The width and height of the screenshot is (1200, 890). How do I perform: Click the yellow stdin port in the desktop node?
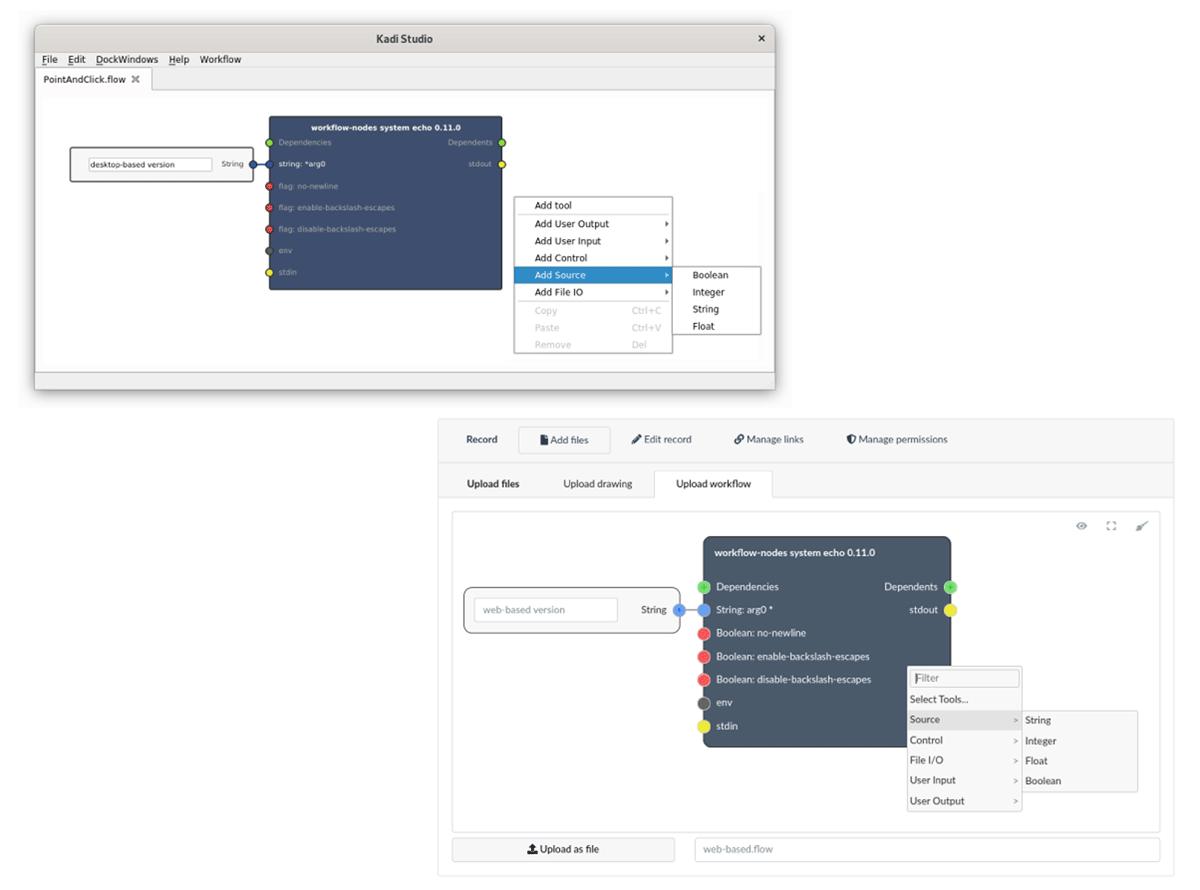pyautogui.click(x=269, y=272)
